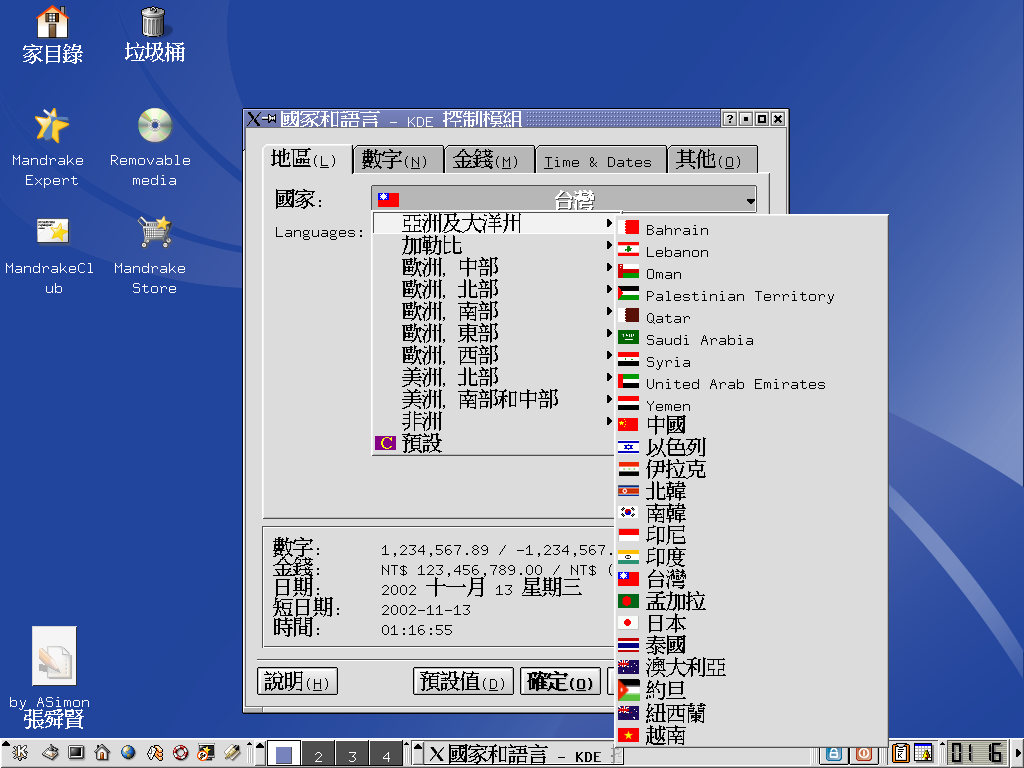Expand the 歐洲, 東部 region submenu
Image resolution: width=1024 pixels, height=768 pixels.
point(494,334)
